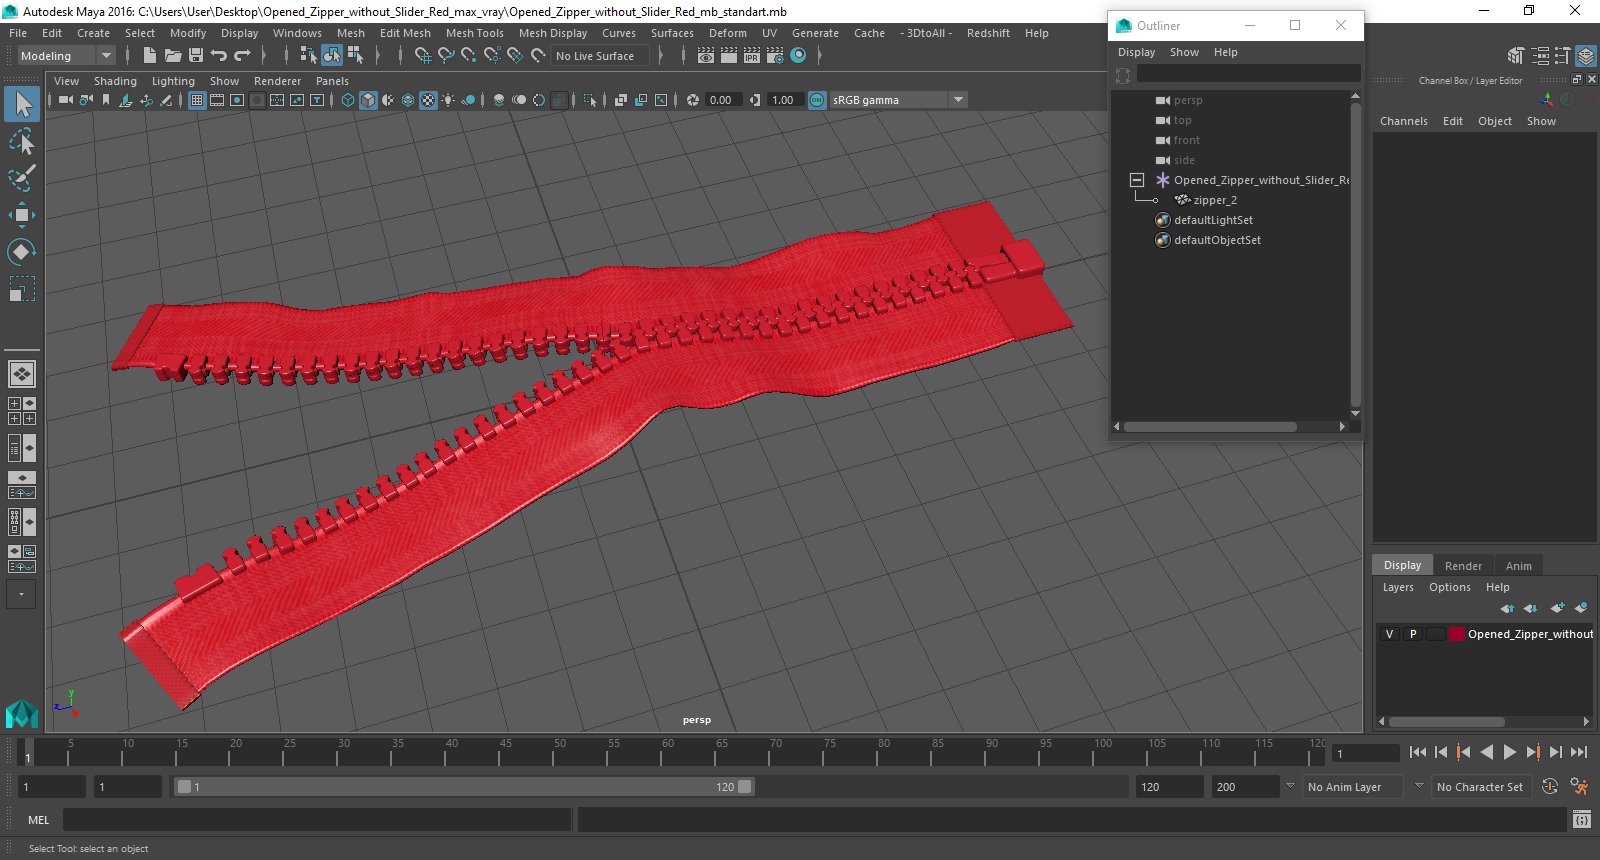Viewport: 1600px width, 860px height.
Task: Open the Deform menu
Action: pyautogui.click(x=728, y=33)
